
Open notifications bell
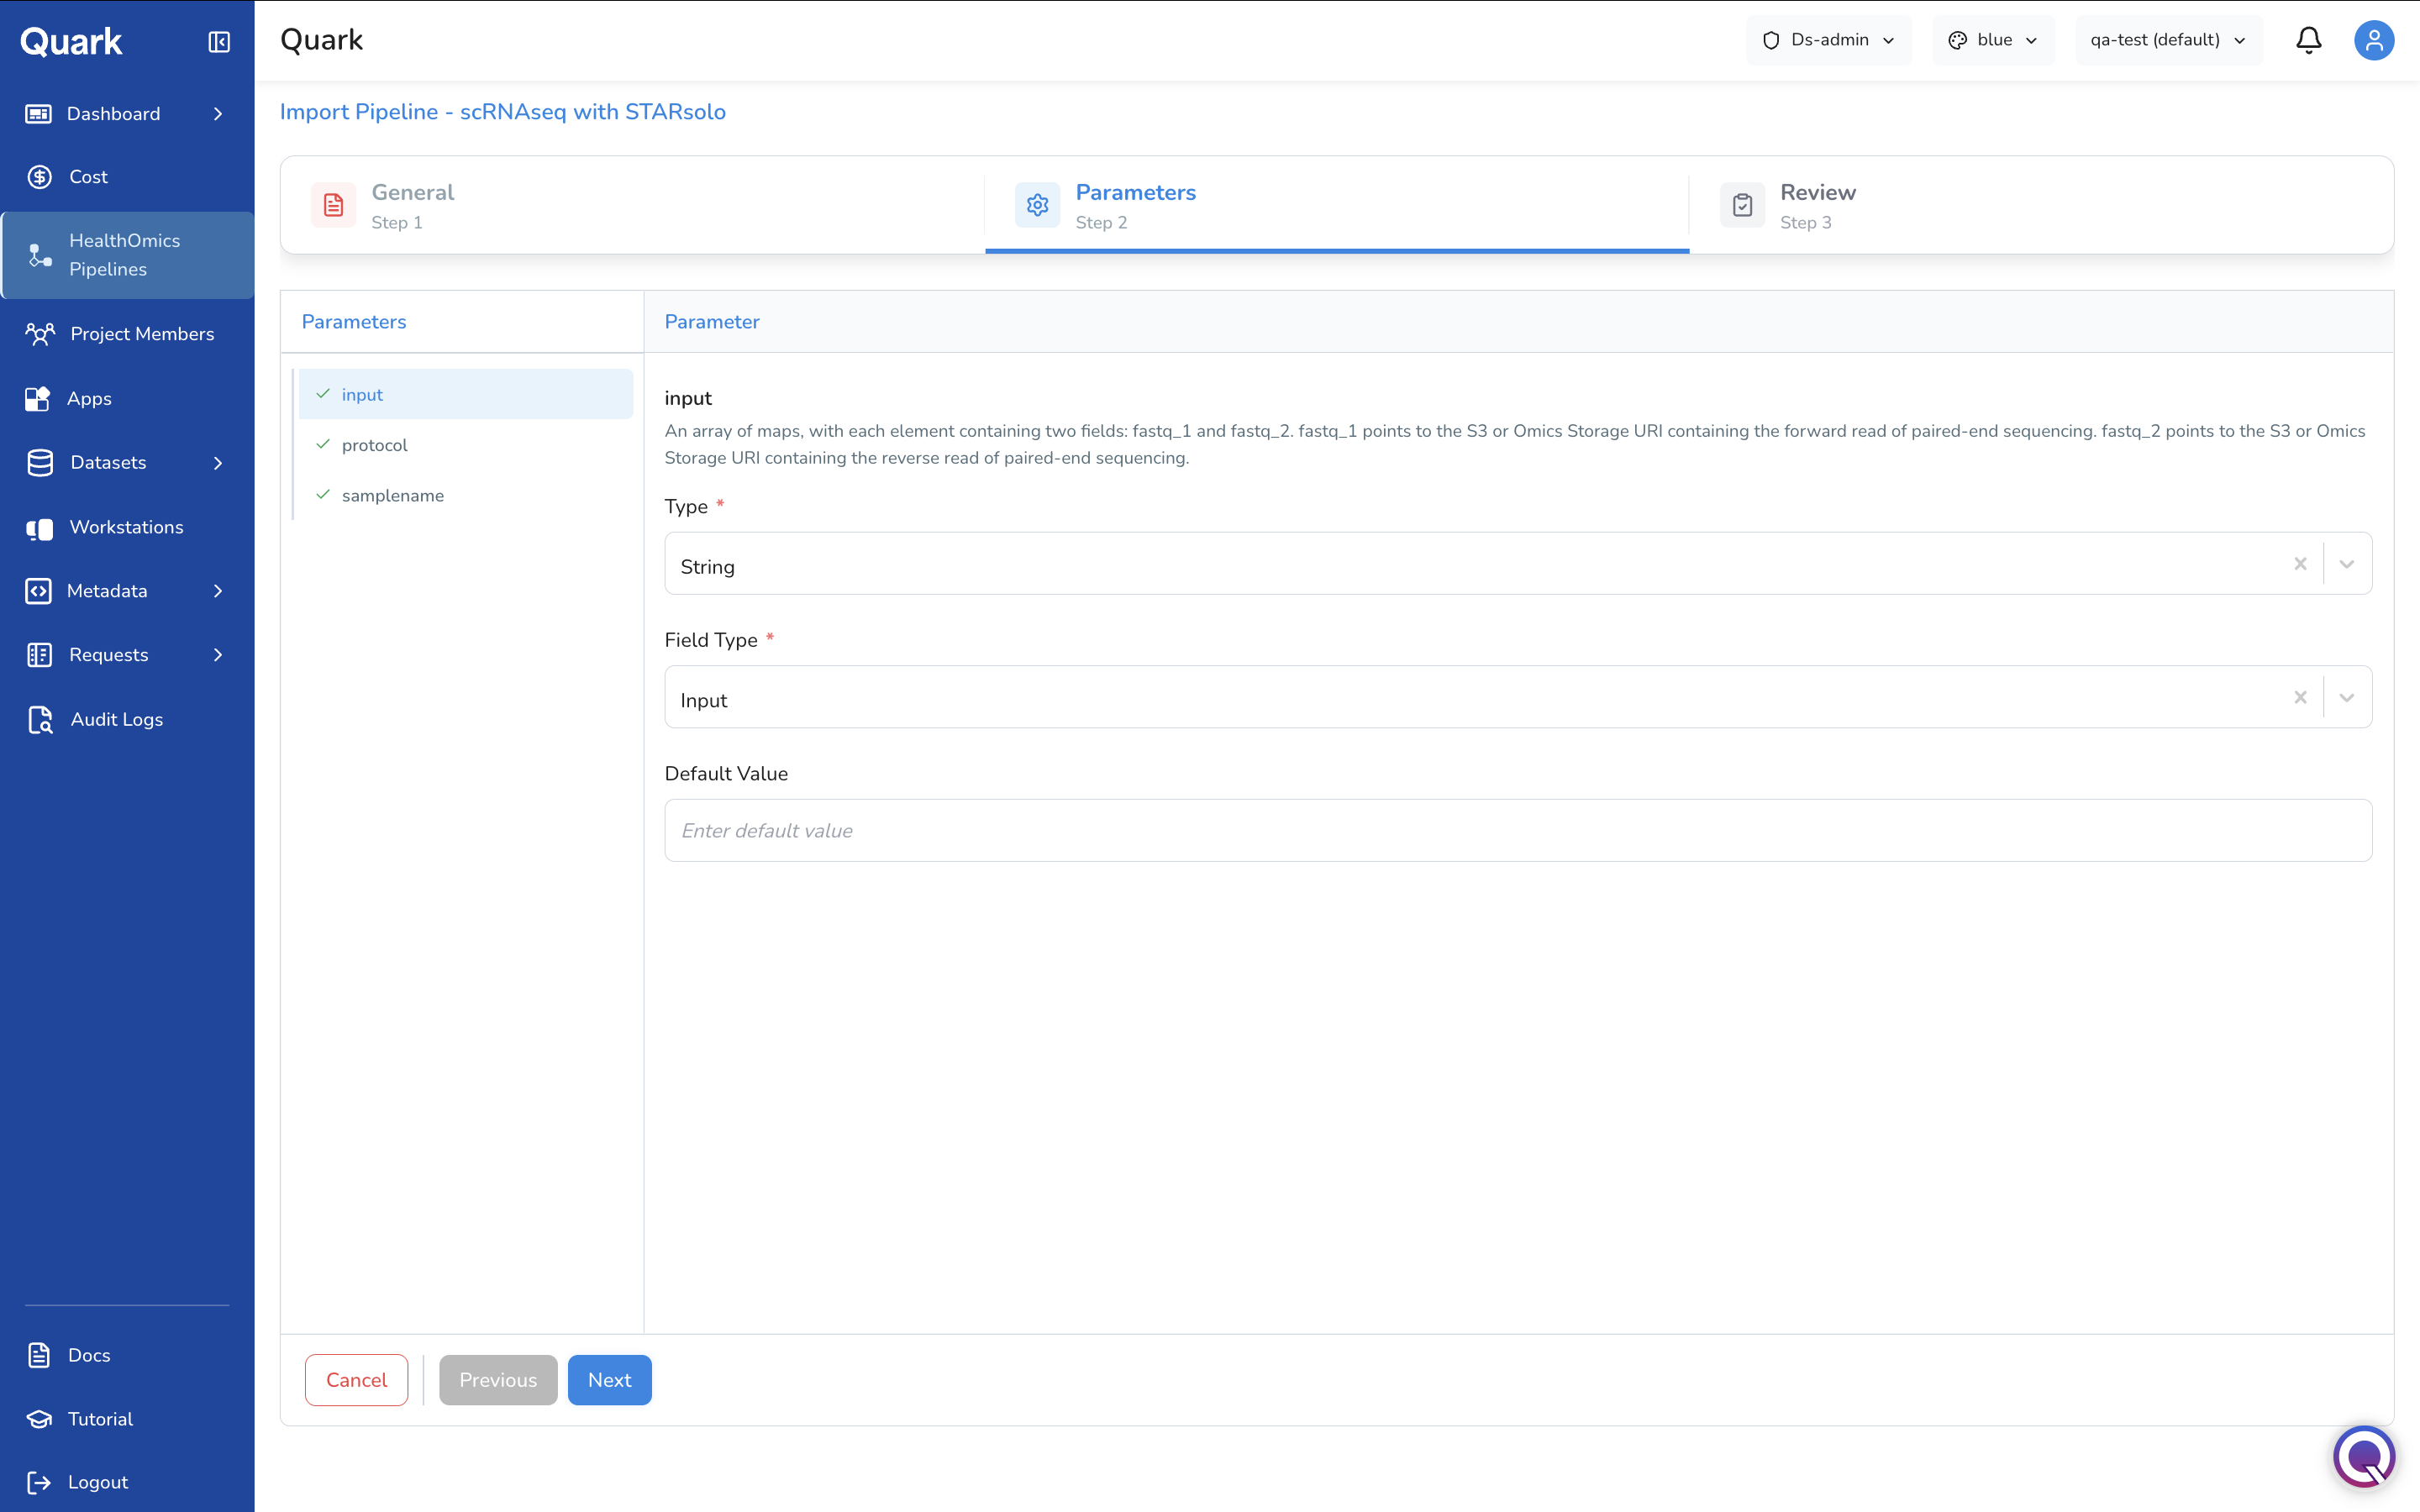tap(2309, 40)
